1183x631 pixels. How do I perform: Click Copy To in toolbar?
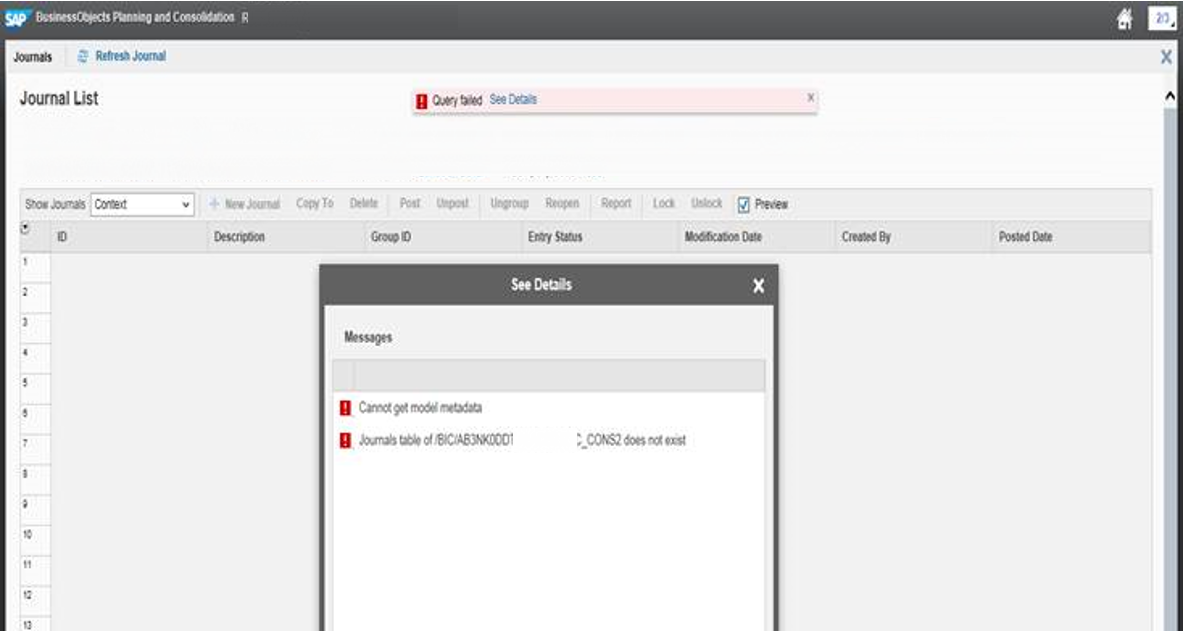[315, 204]
